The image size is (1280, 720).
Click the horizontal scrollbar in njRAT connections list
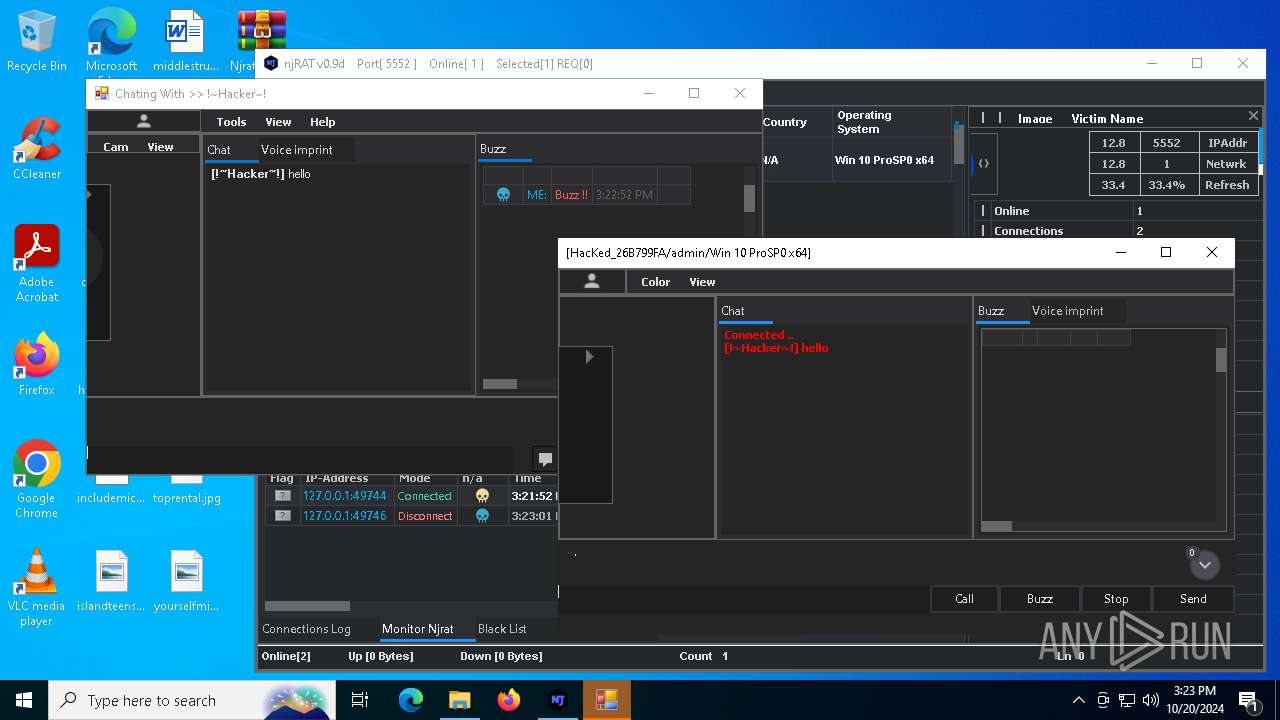click(307, 606)
